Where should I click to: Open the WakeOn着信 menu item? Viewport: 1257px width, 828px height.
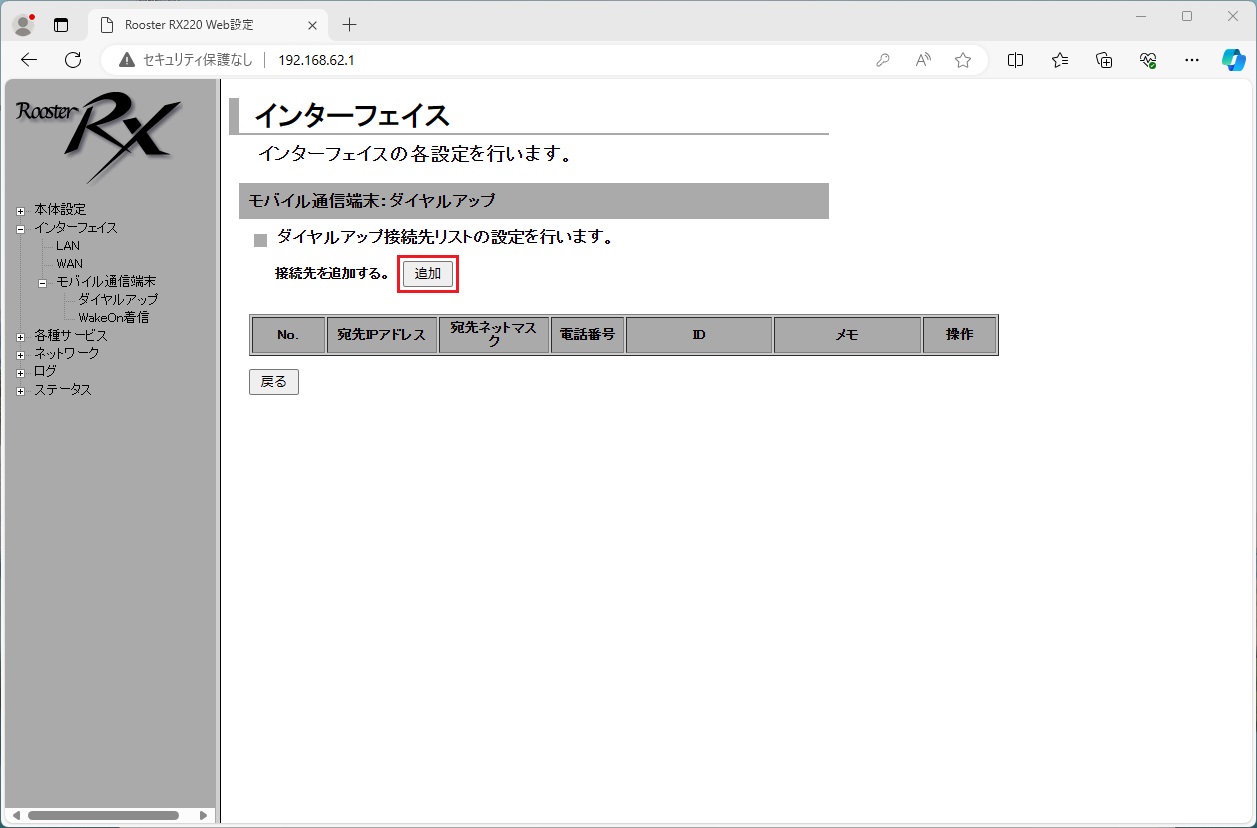113,318
